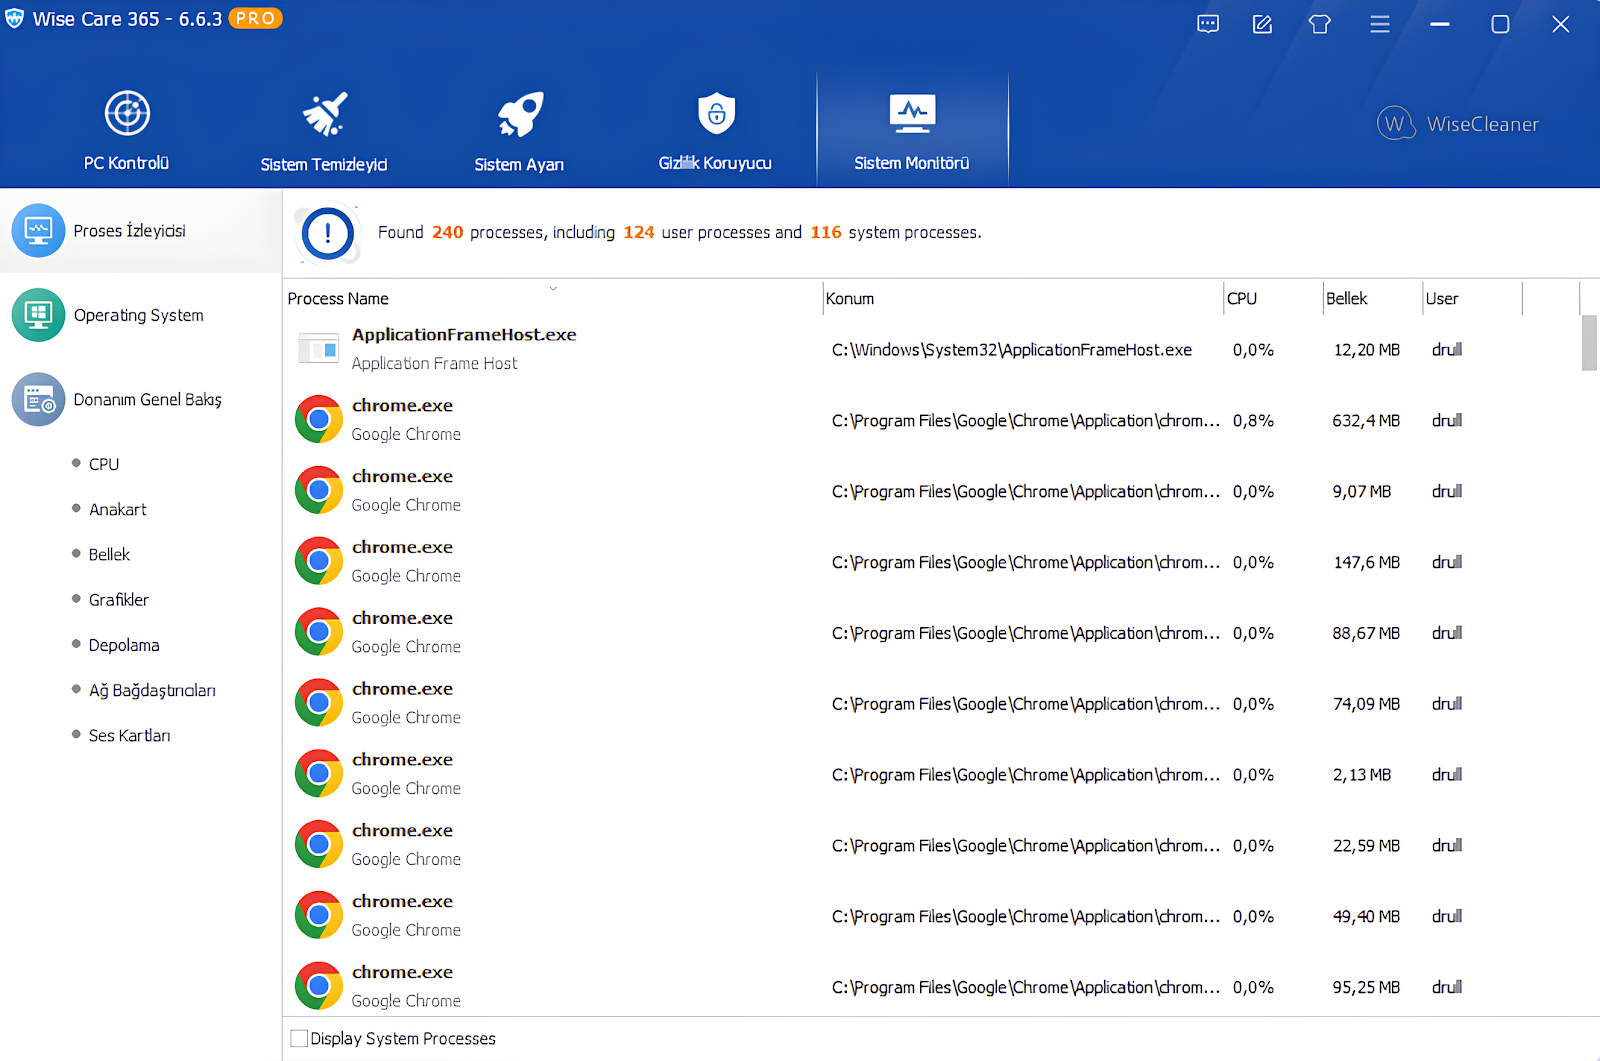1600x1061 pixels.
Task: Click the blue exclamation info icon
Action: tap(328, 233)
